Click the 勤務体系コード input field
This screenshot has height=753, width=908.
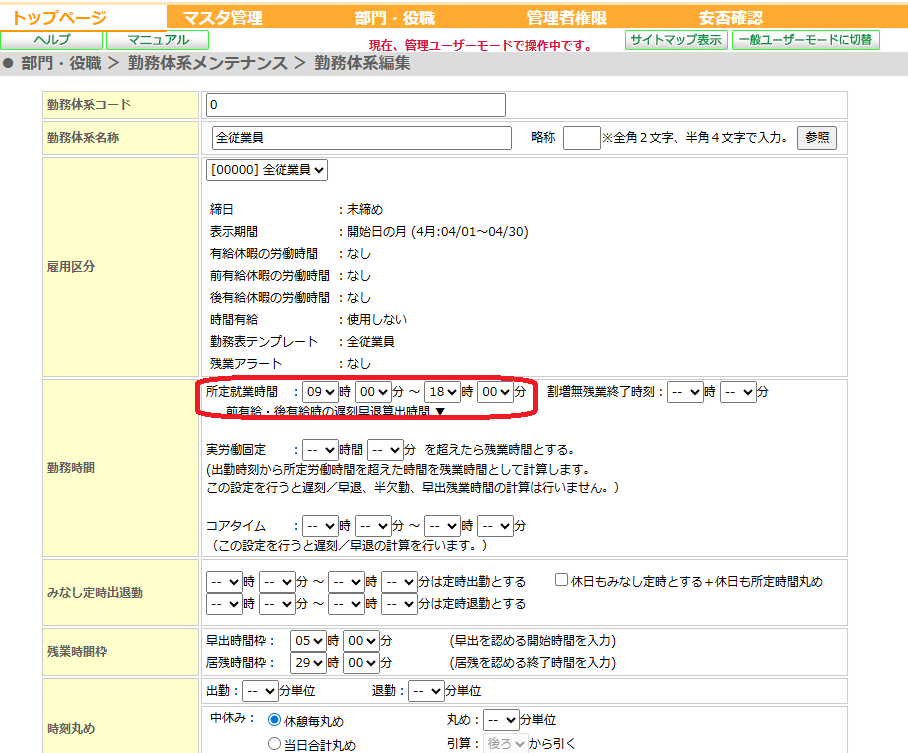(355, 105)
